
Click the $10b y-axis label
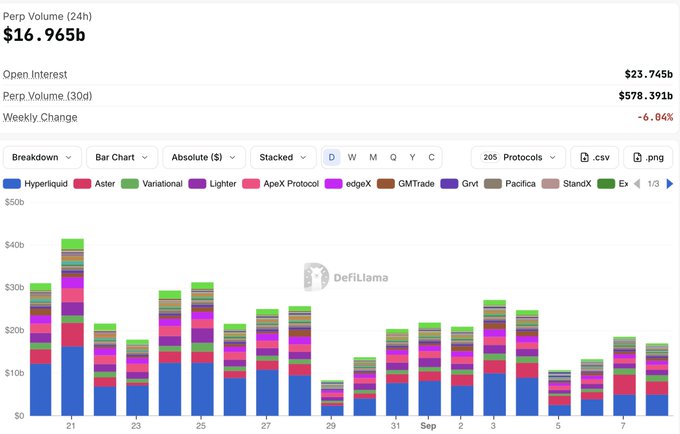point(14,373)
